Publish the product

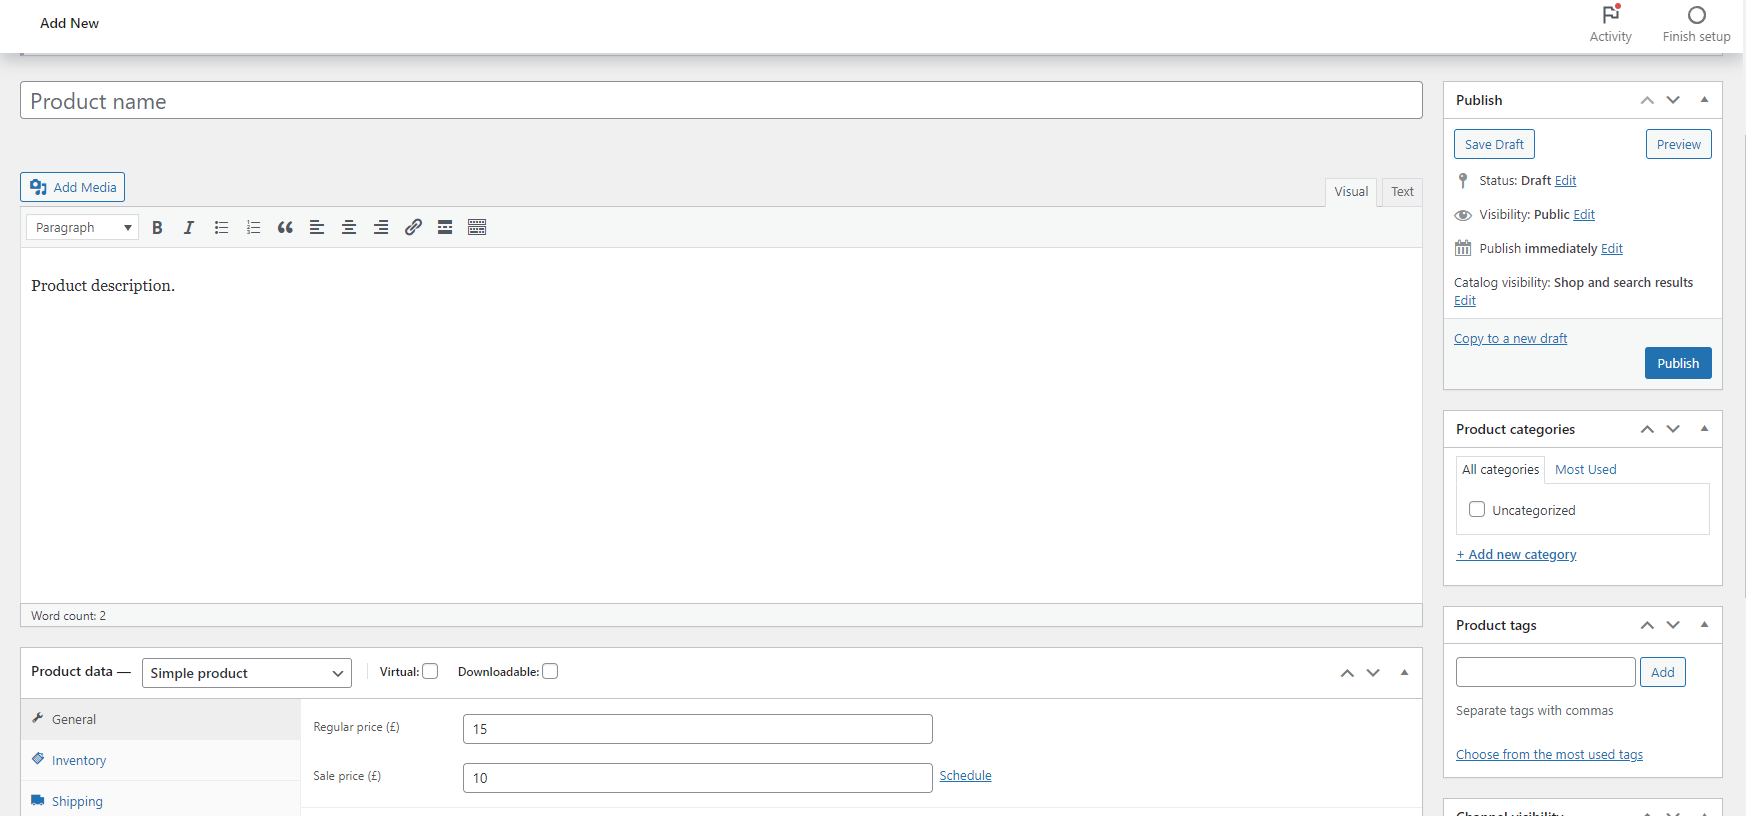[x=1678, y=363]
